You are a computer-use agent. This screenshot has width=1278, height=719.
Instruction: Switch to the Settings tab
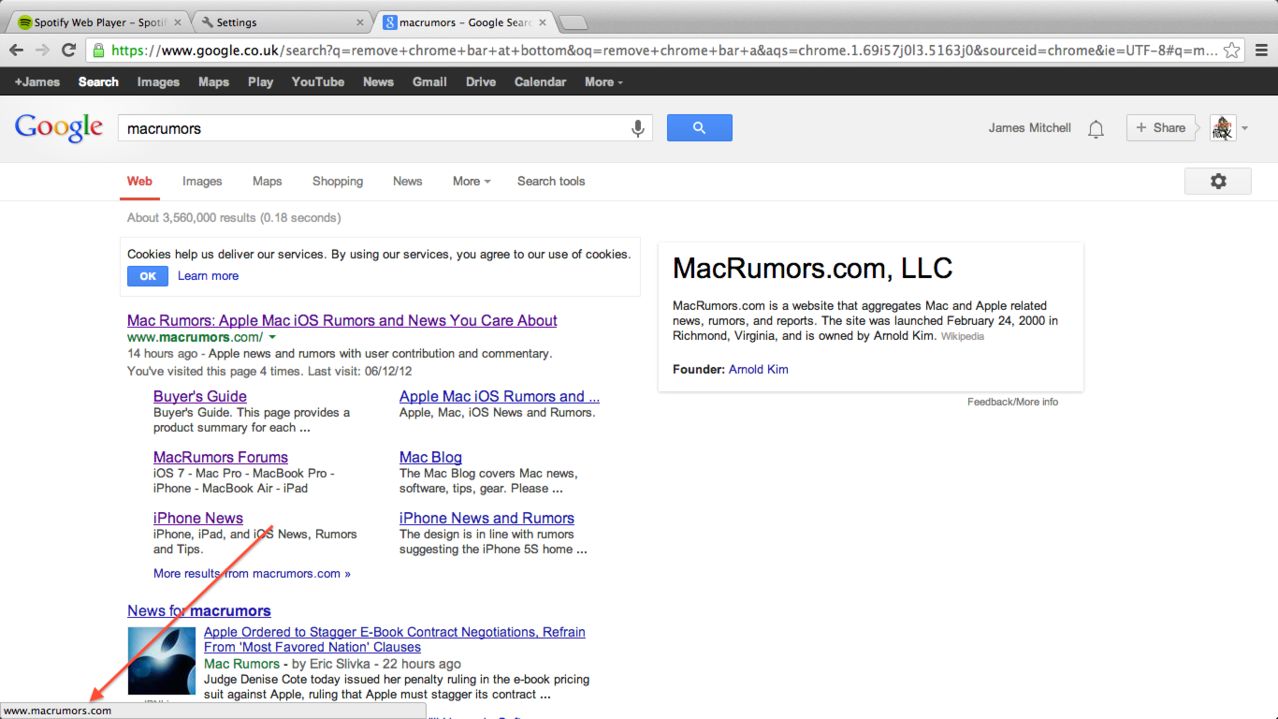click(x=282, y=22)
